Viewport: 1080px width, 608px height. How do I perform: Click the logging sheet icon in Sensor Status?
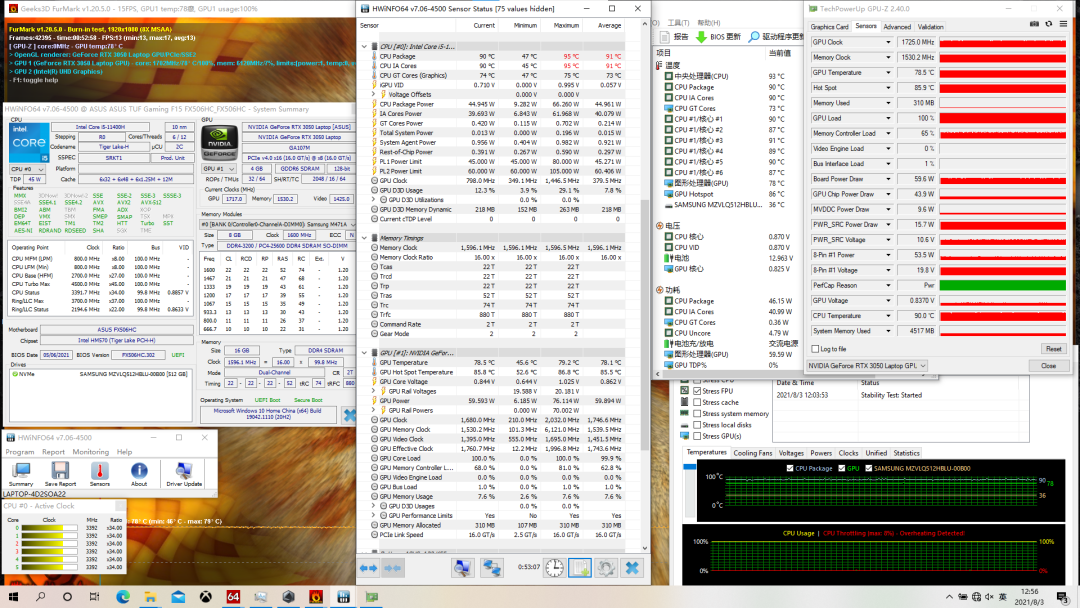pos(580,568)
